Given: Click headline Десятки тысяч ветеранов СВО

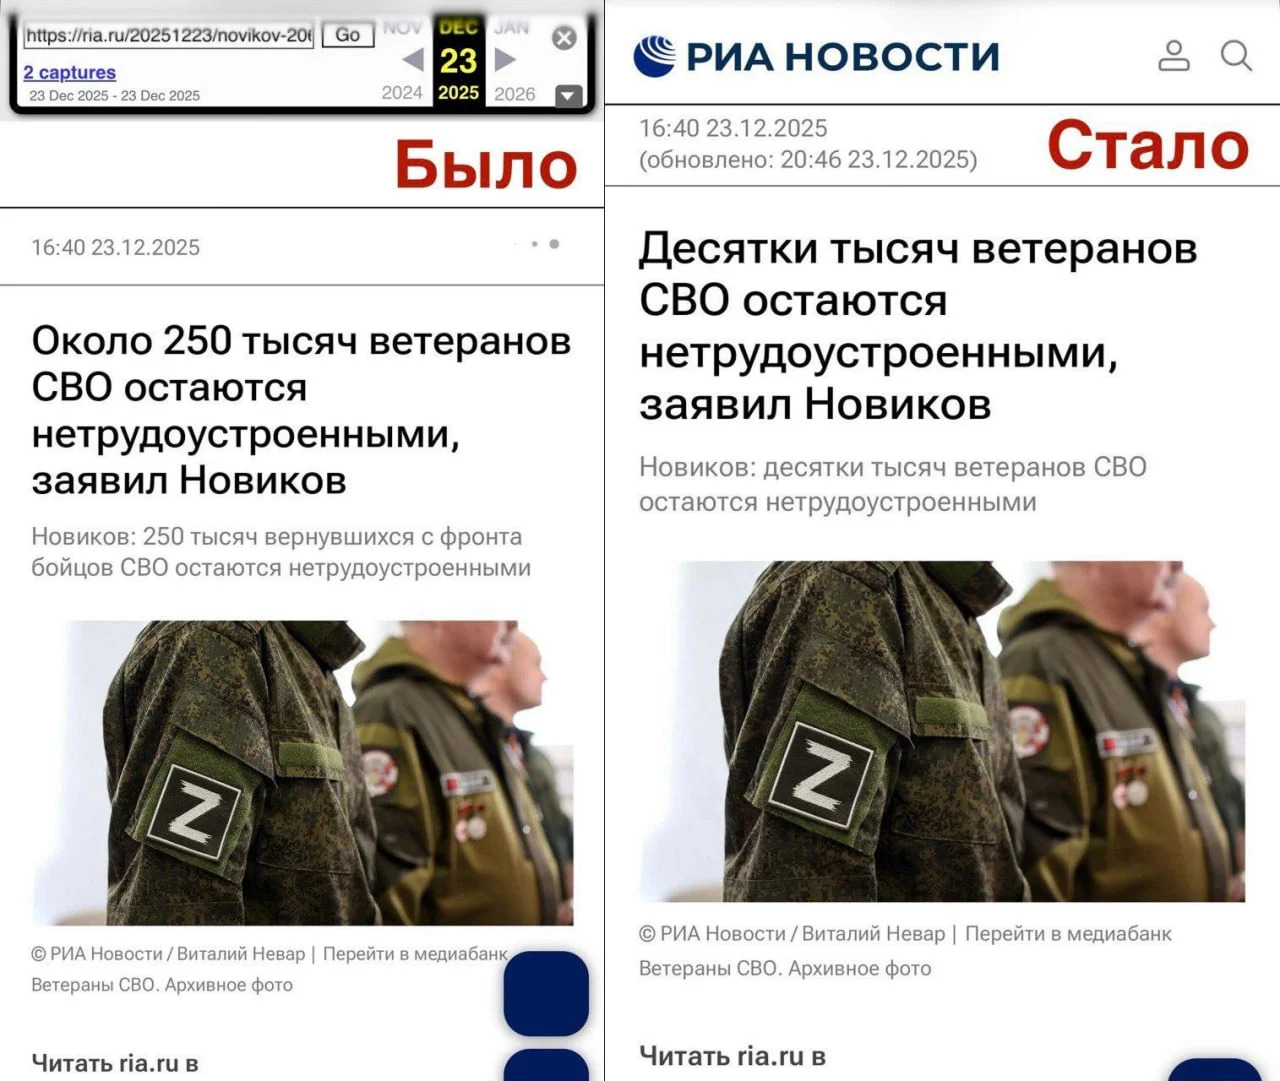Looking at the screenshot, I should [918, 326].
